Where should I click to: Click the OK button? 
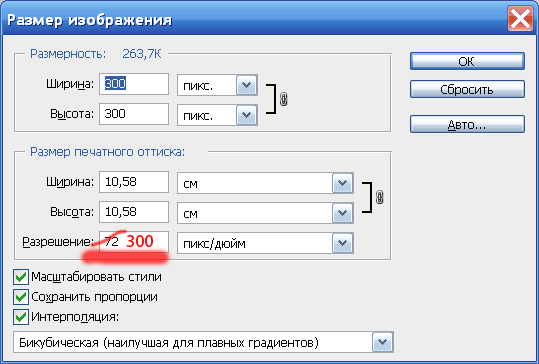467,61
